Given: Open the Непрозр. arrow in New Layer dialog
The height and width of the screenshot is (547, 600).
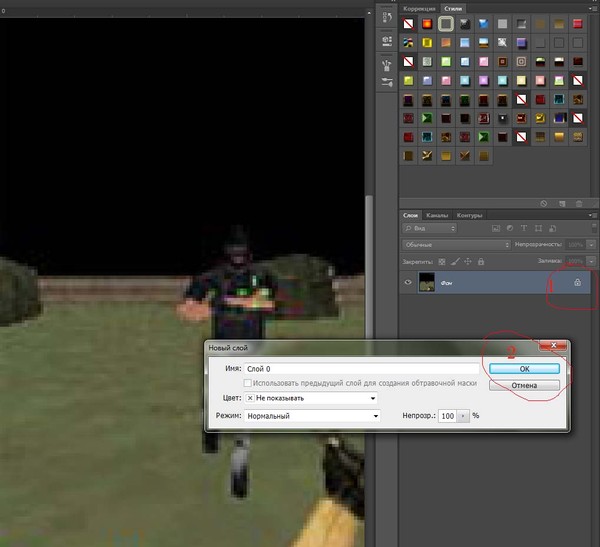Looking at the screenshot, I should coord(463,416).
